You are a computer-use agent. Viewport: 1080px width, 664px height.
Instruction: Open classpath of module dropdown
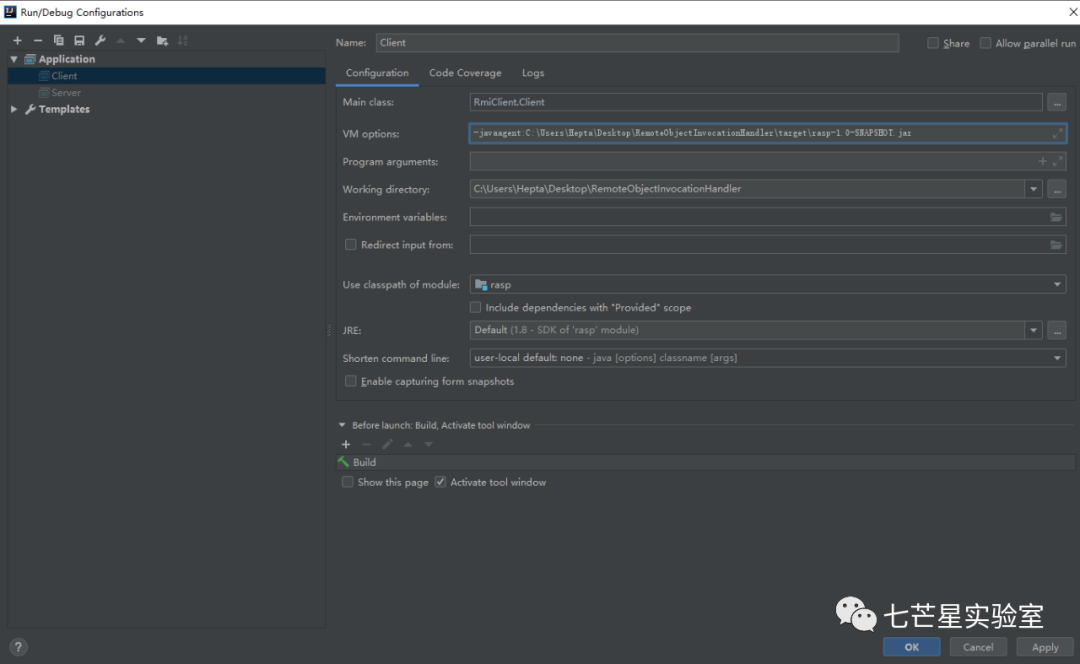(1057, 284)
